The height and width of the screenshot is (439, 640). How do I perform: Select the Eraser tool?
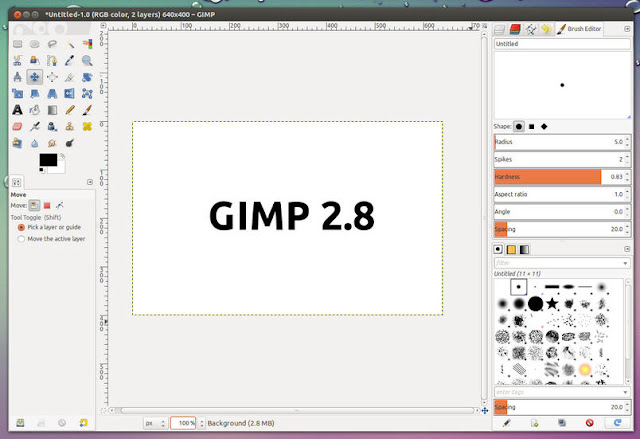[18, 126]
